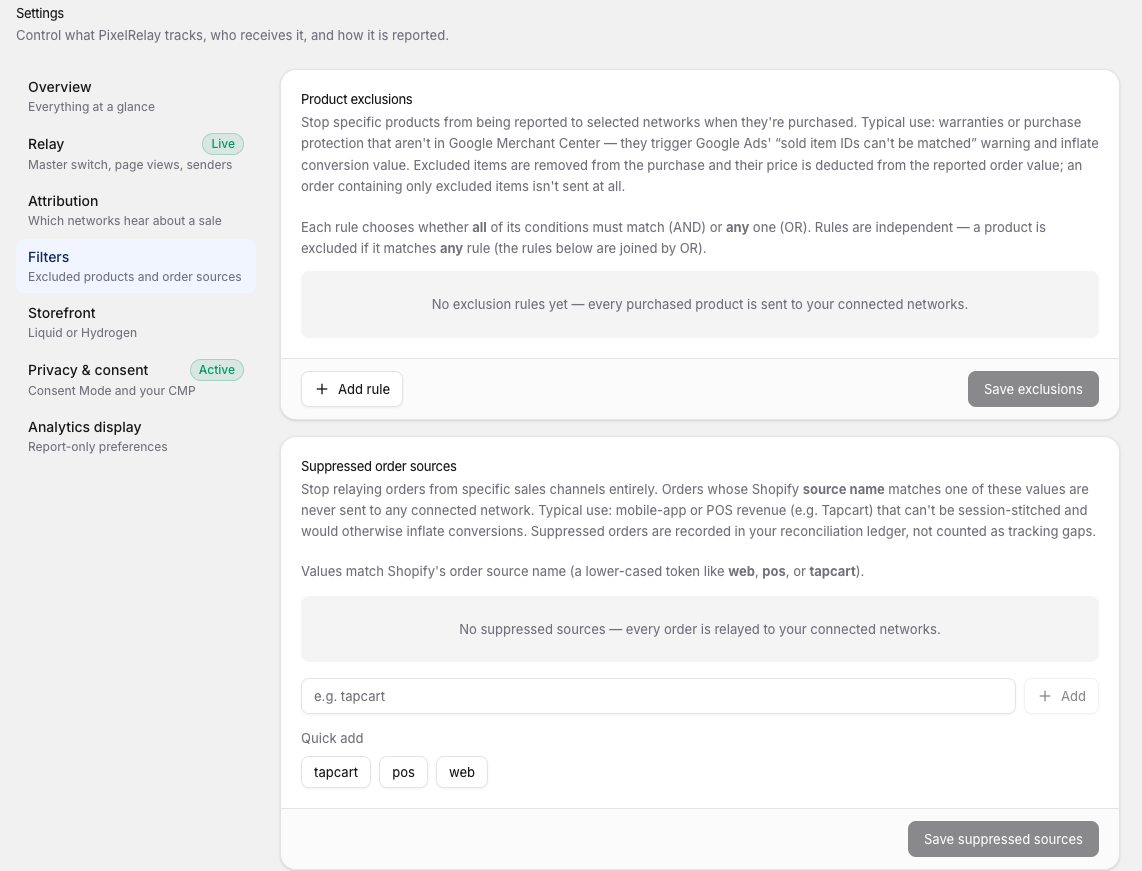Switch to the Attribution section
The image size is (1142, 871).
click(135, 210)
